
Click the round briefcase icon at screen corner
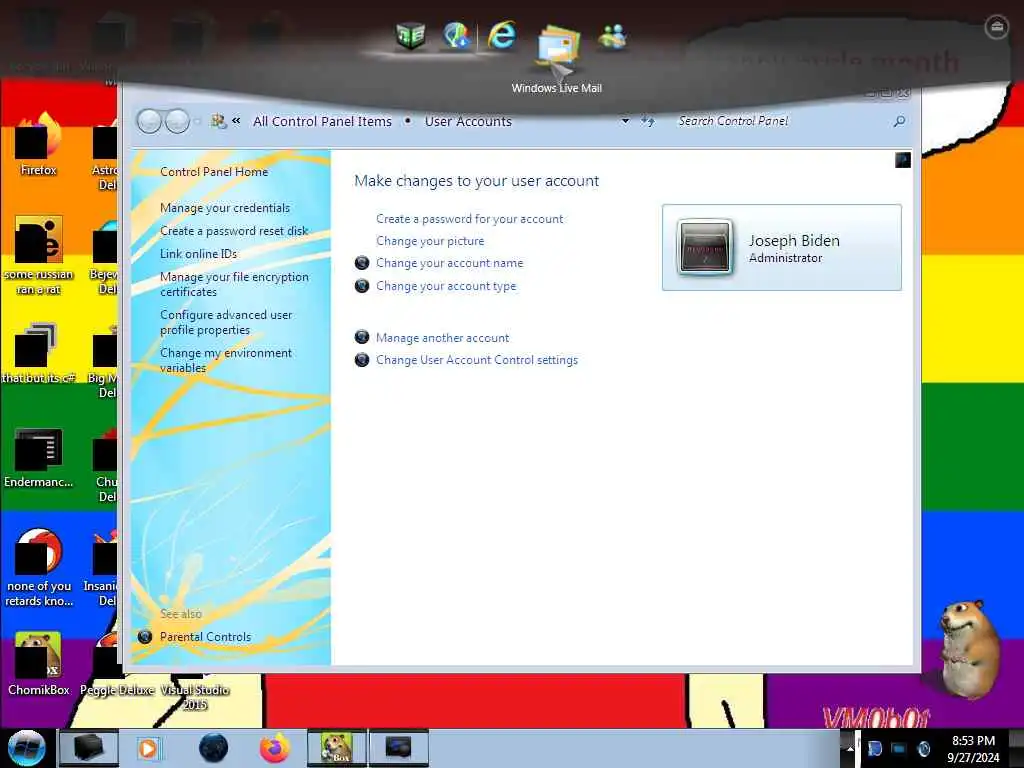(x=996, y=27)
